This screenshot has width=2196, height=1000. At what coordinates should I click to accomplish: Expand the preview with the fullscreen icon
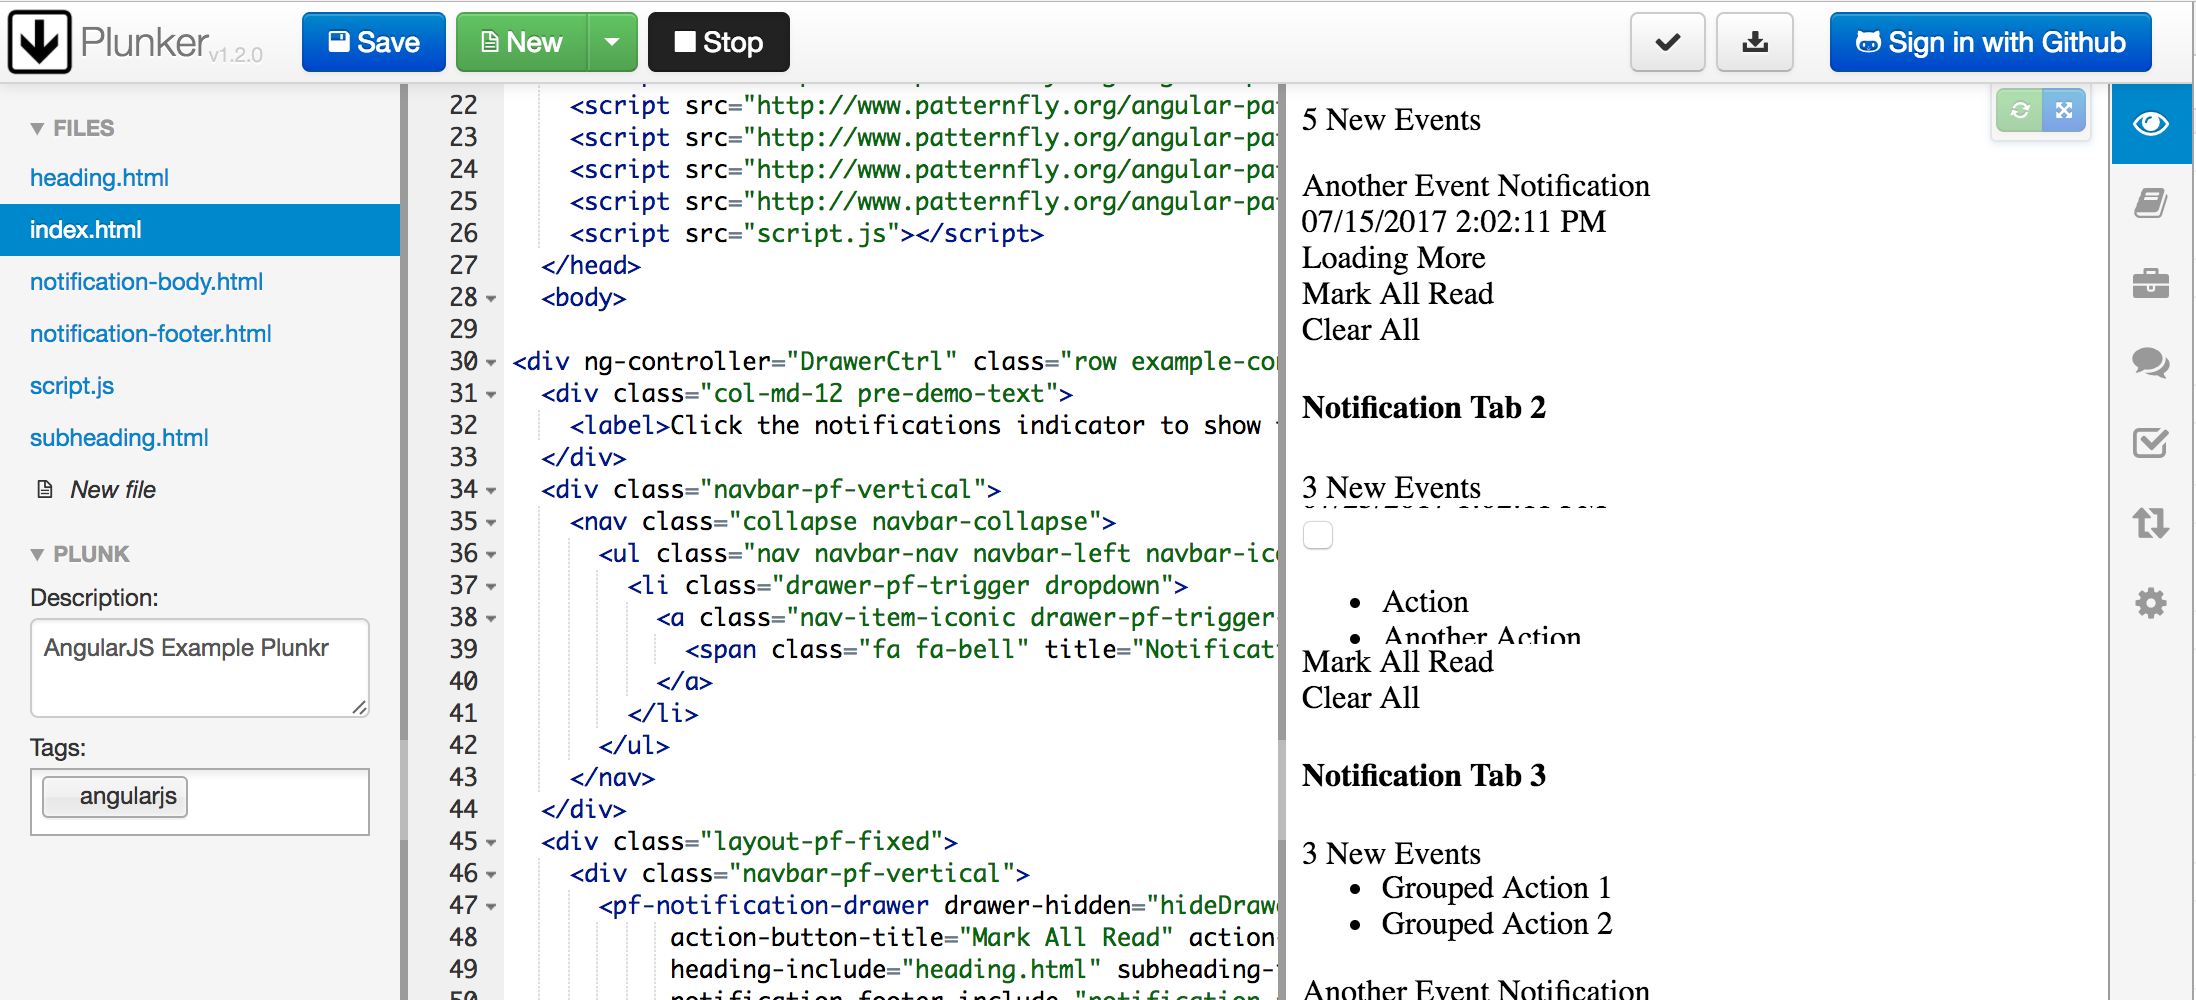coord(2064,110)
